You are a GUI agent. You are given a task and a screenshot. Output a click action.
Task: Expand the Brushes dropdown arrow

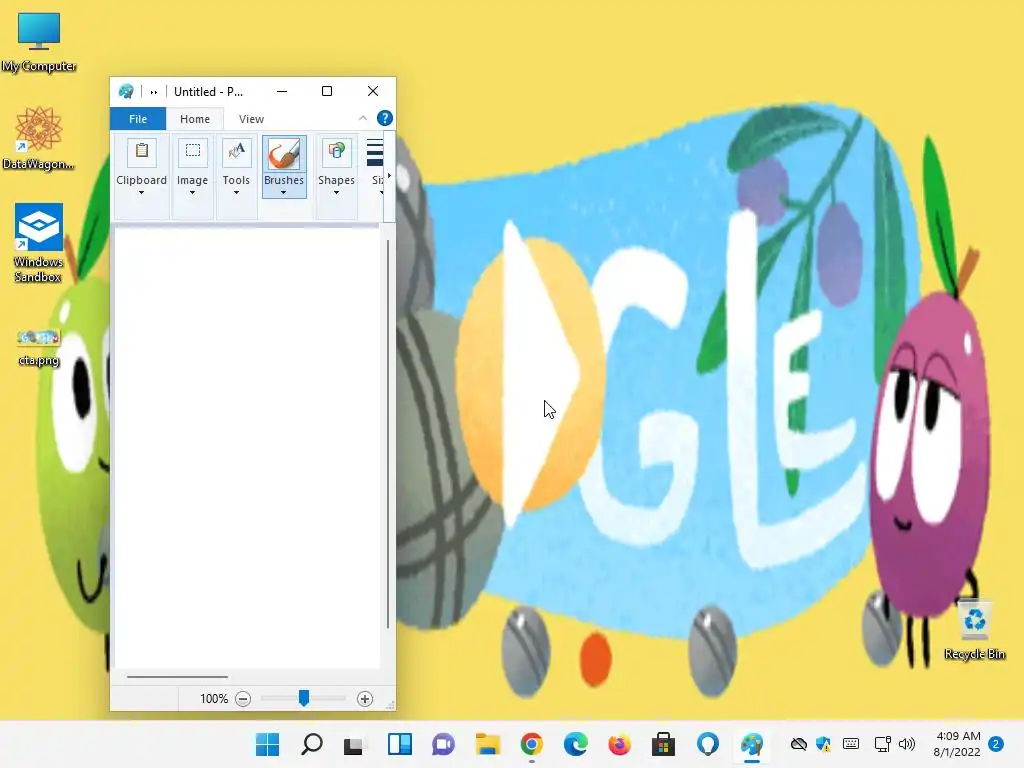click(283, 193)
